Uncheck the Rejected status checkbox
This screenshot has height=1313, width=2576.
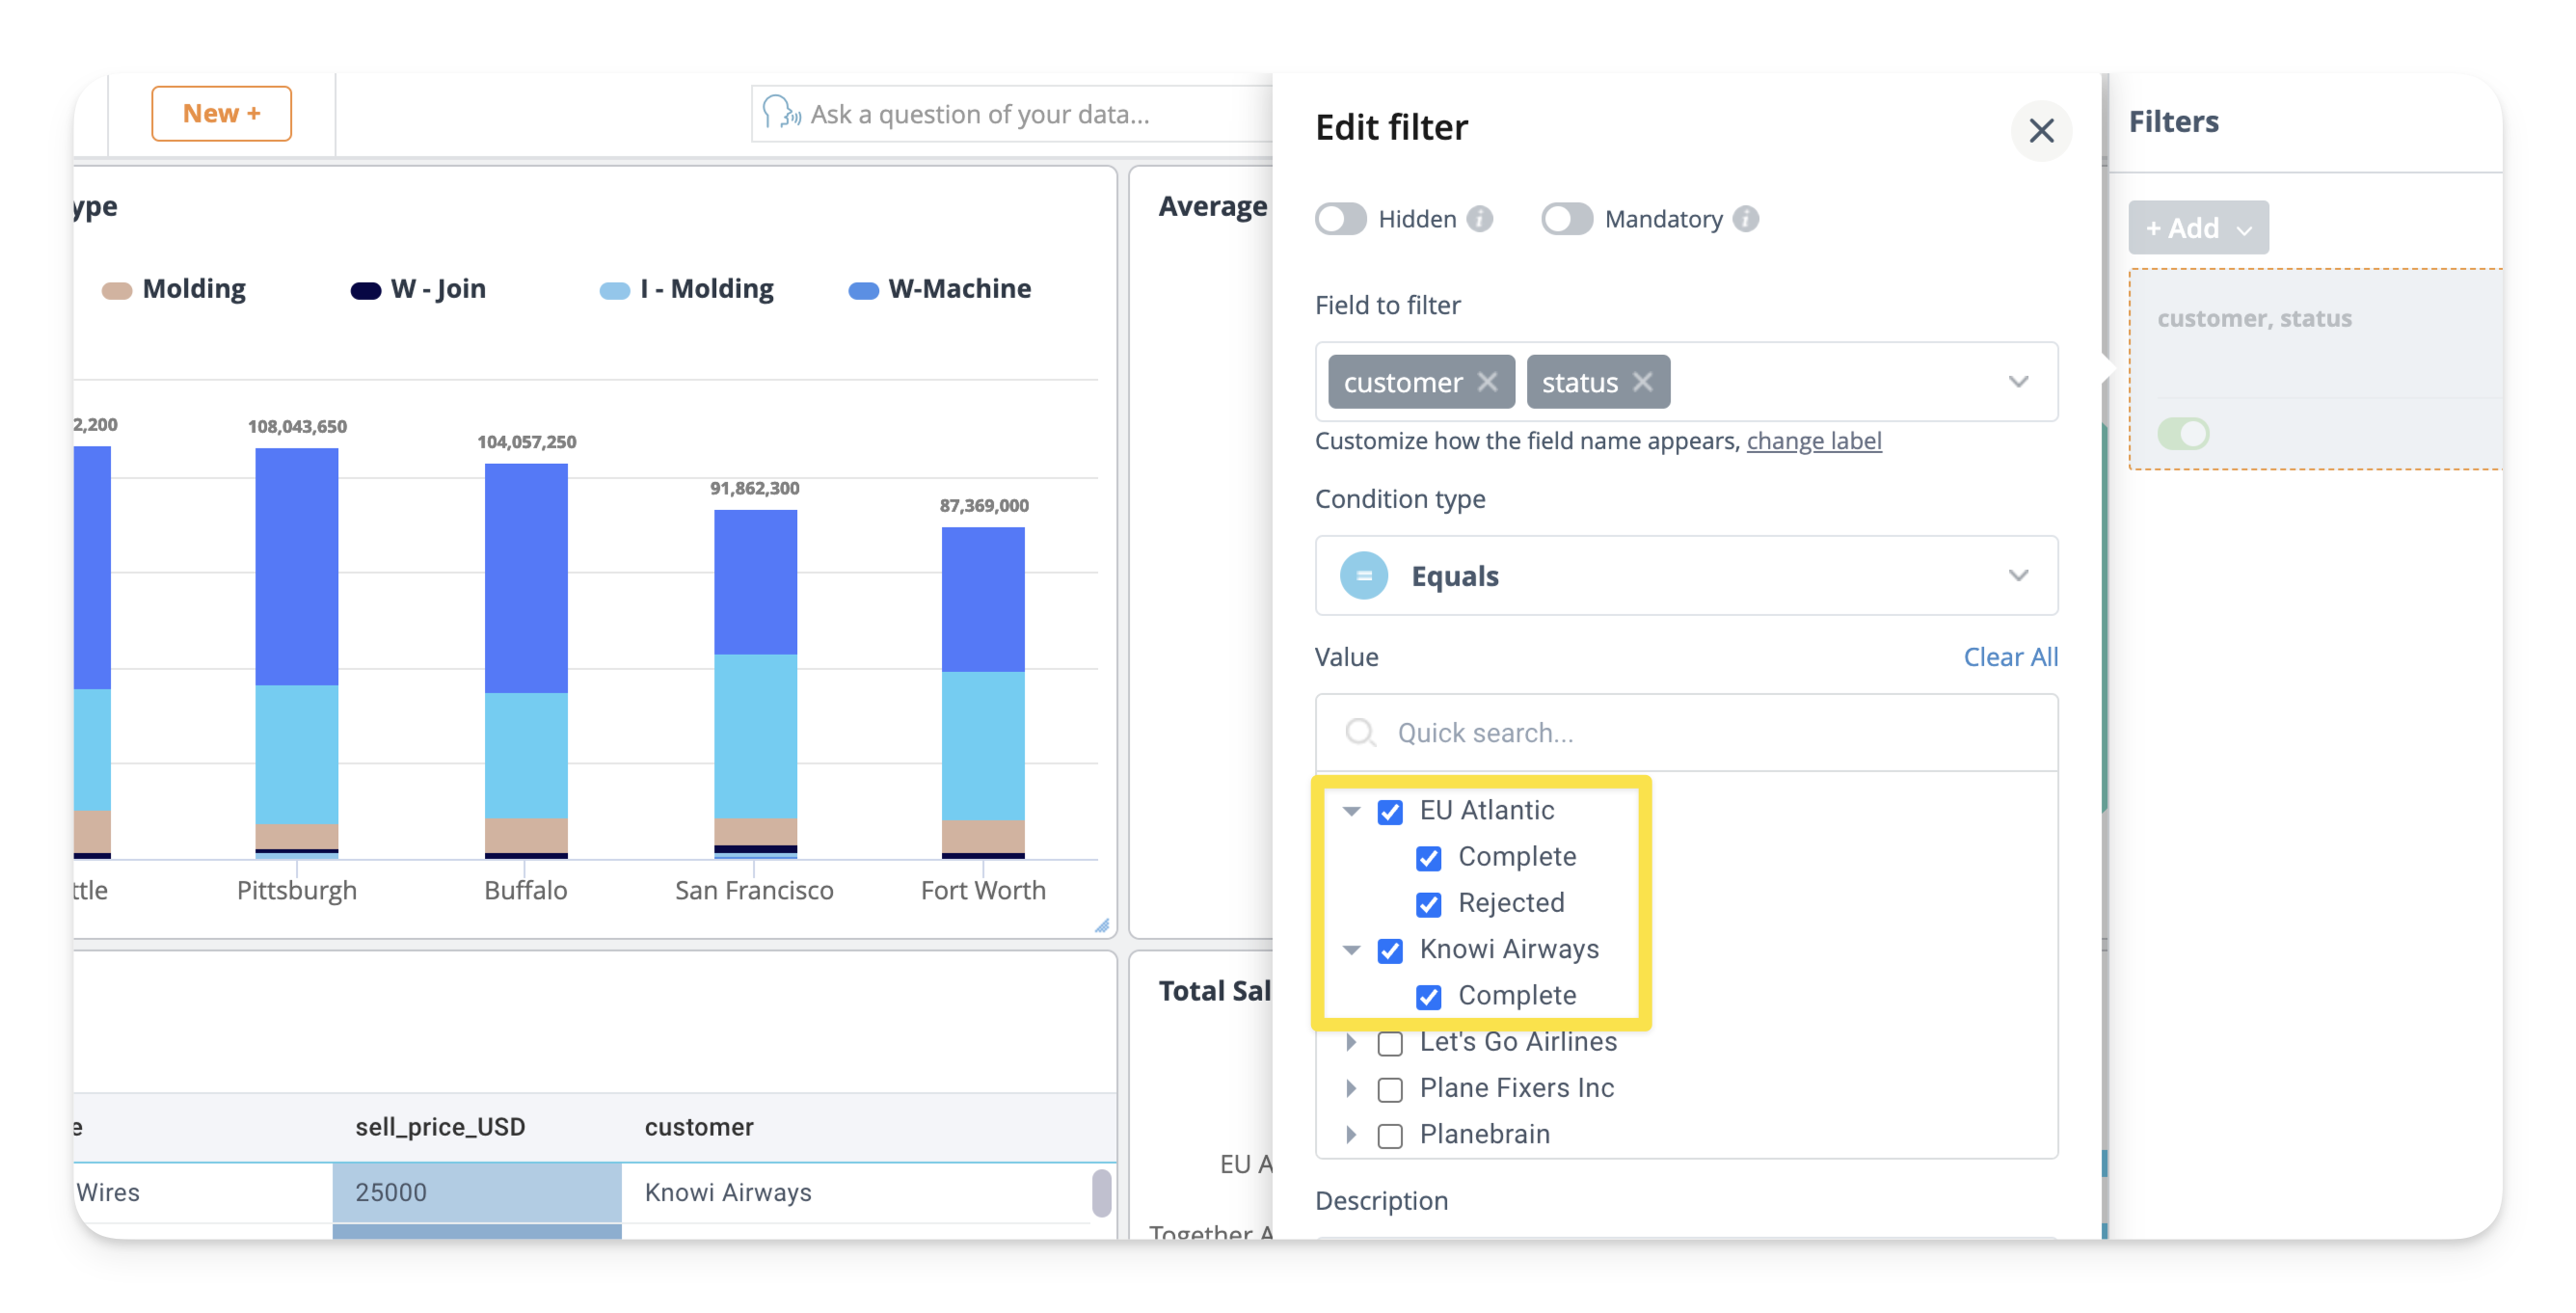(1428, 904)
